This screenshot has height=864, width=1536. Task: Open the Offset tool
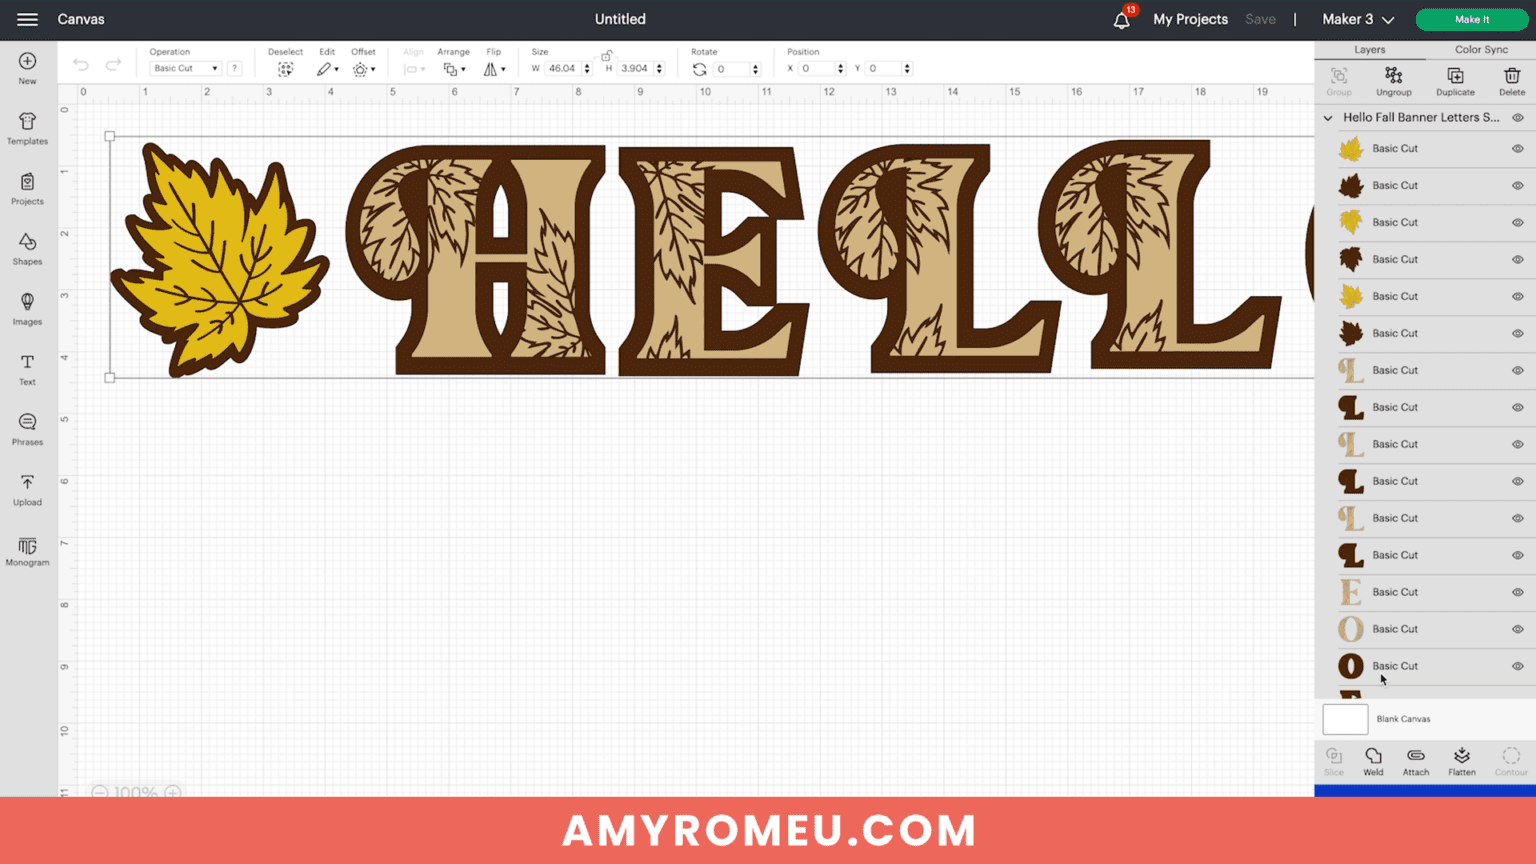(363, 68)
